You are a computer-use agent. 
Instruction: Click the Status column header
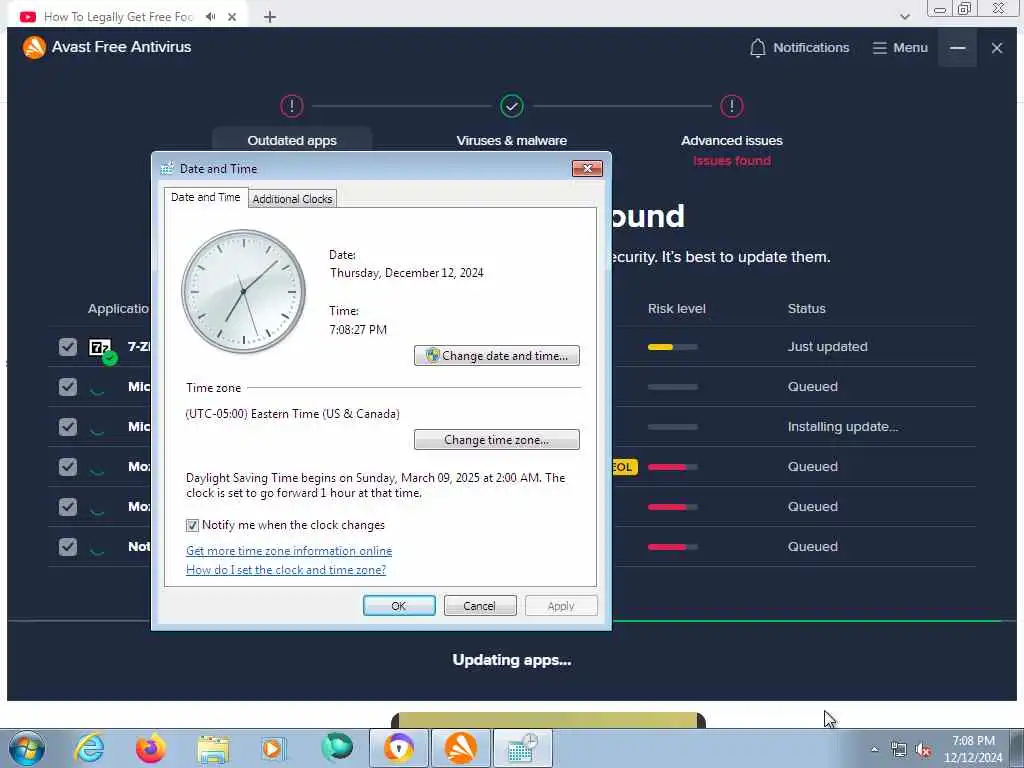[x=807, y=308]
